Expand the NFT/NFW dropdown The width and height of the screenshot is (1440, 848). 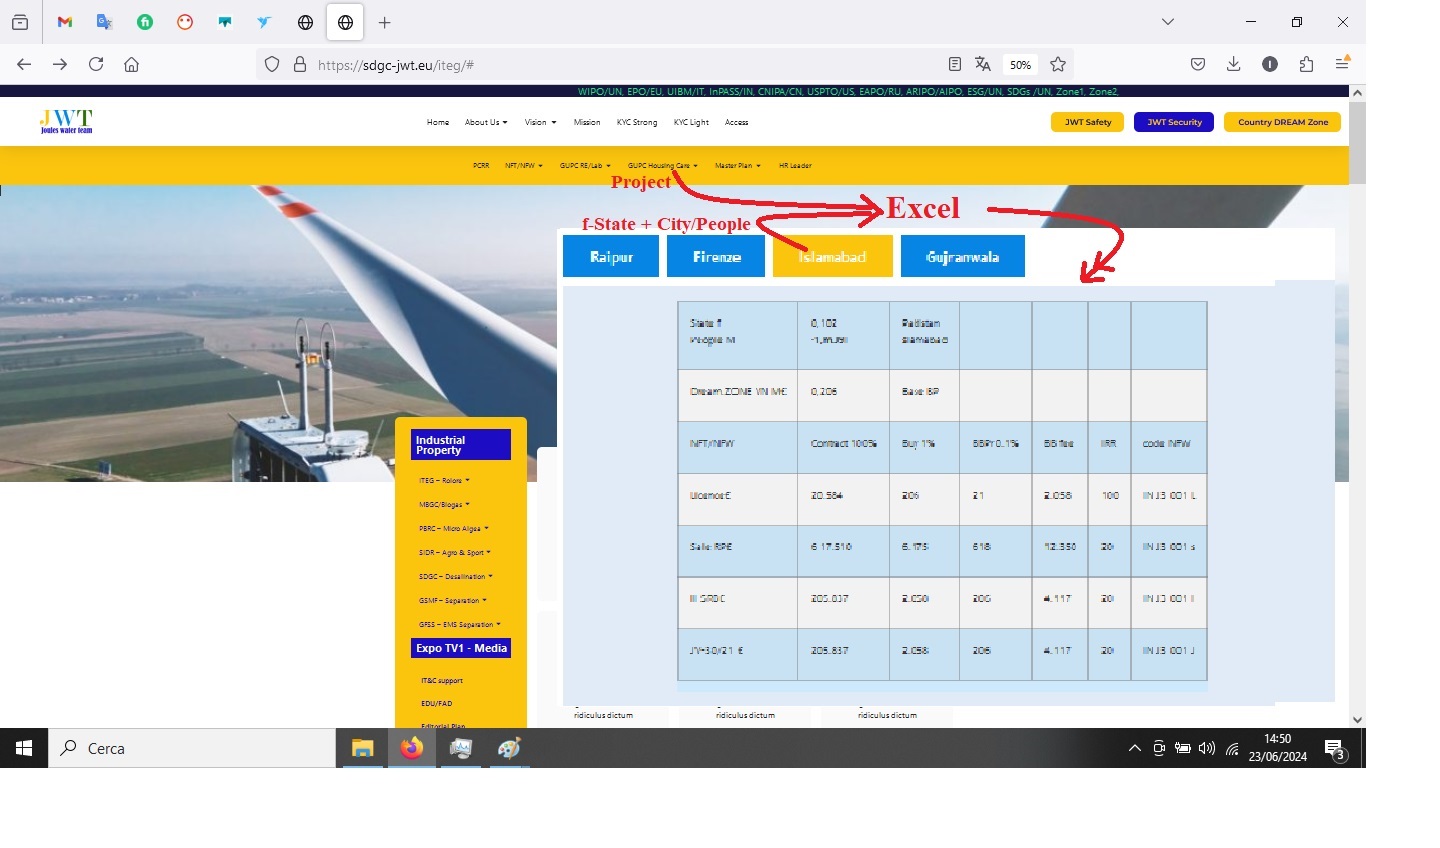(524, 166)
